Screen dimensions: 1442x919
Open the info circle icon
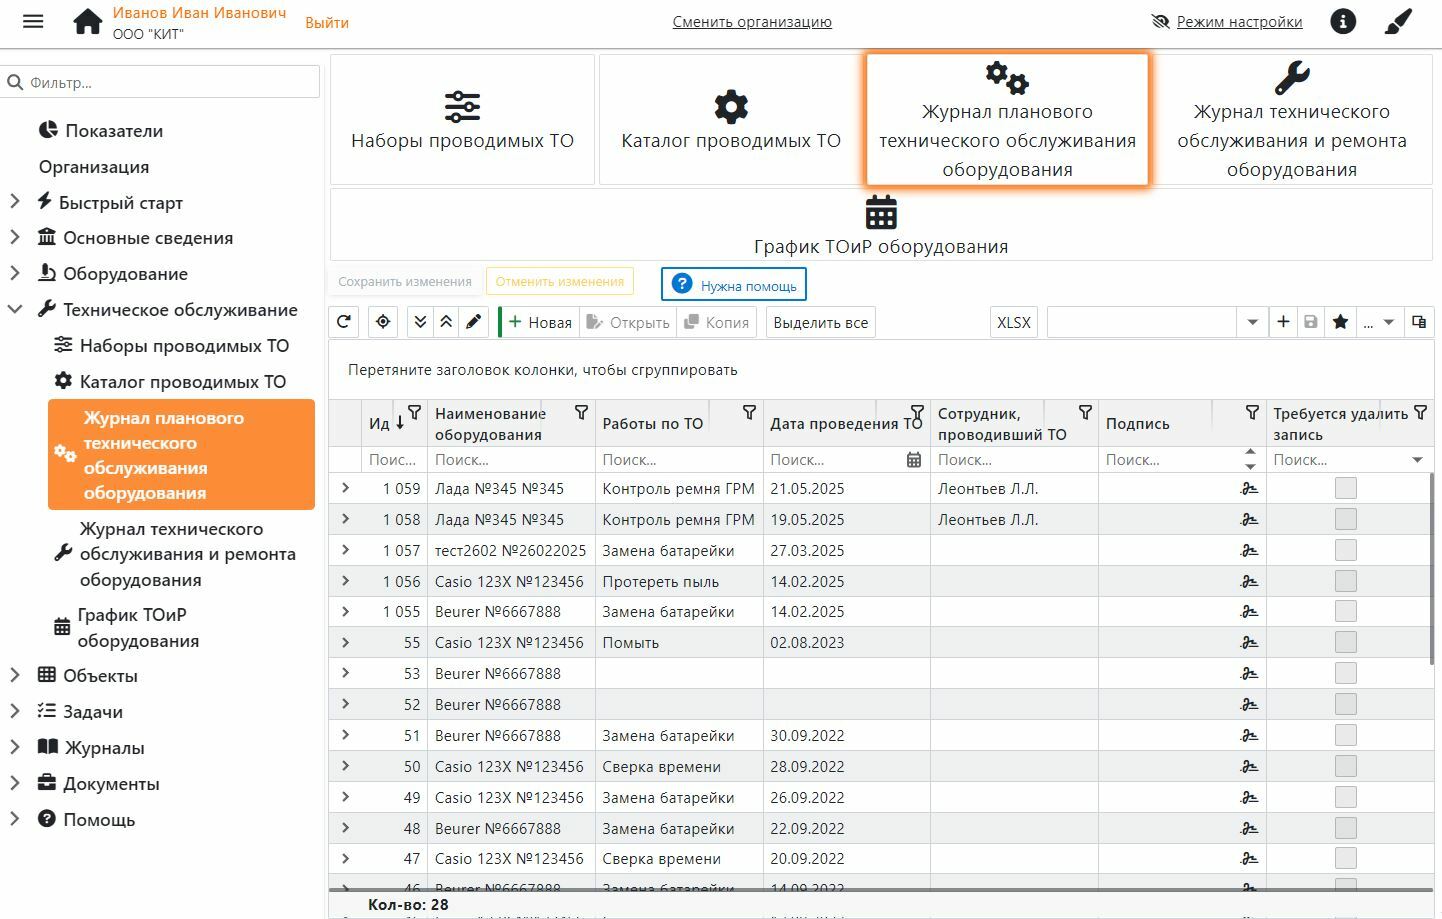(1343, 21)
